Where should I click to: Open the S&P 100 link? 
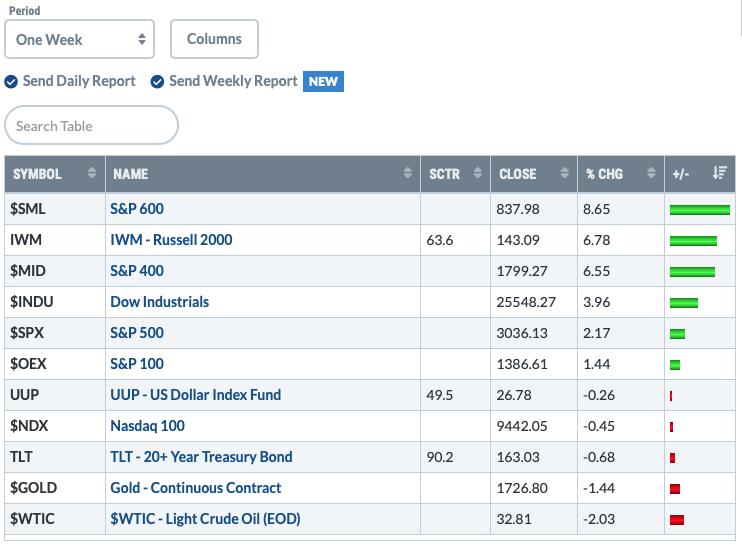(137, 364)
